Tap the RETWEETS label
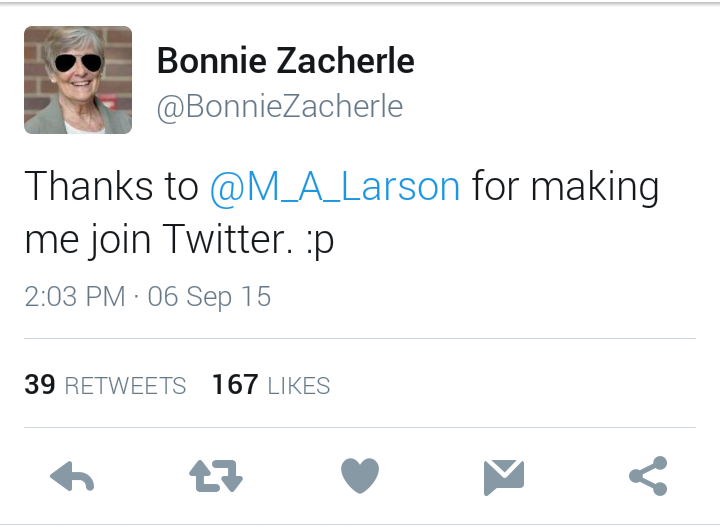This screenshot has height=527, width=720. point(125,386)
